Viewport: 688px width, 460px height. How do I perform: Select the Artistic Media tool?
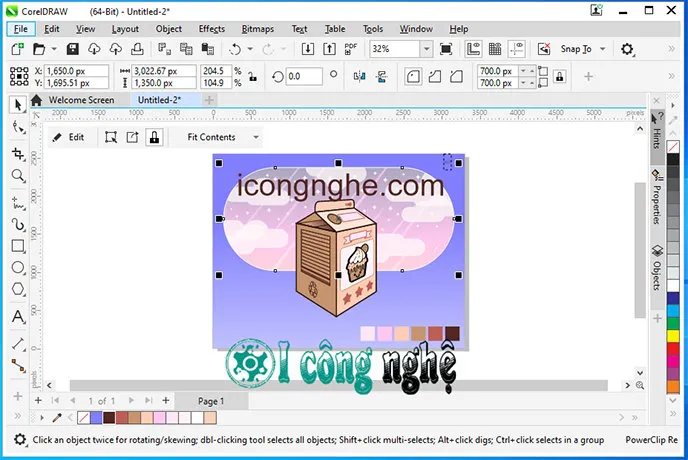[18, 225]
